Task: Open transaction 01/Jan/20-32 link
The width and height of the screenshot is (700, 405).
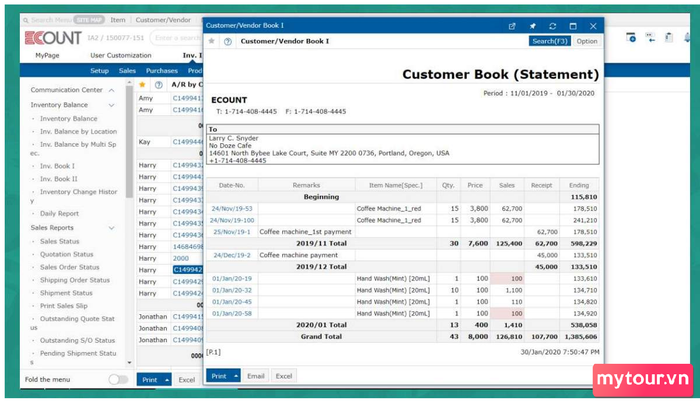Action: pyautogui.click(x=232, y=290)
